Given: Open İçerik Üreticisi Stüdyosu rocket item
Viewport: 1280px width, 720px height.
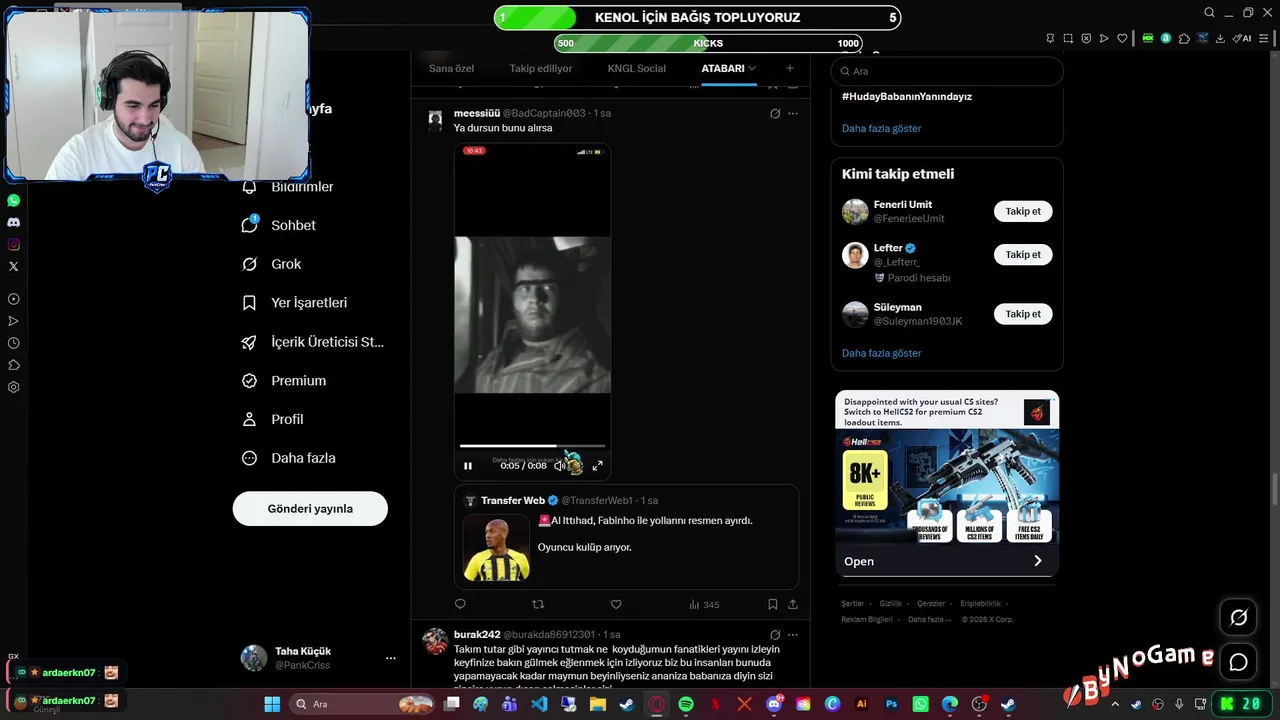Looking at the screenshot, I should 313,342.
